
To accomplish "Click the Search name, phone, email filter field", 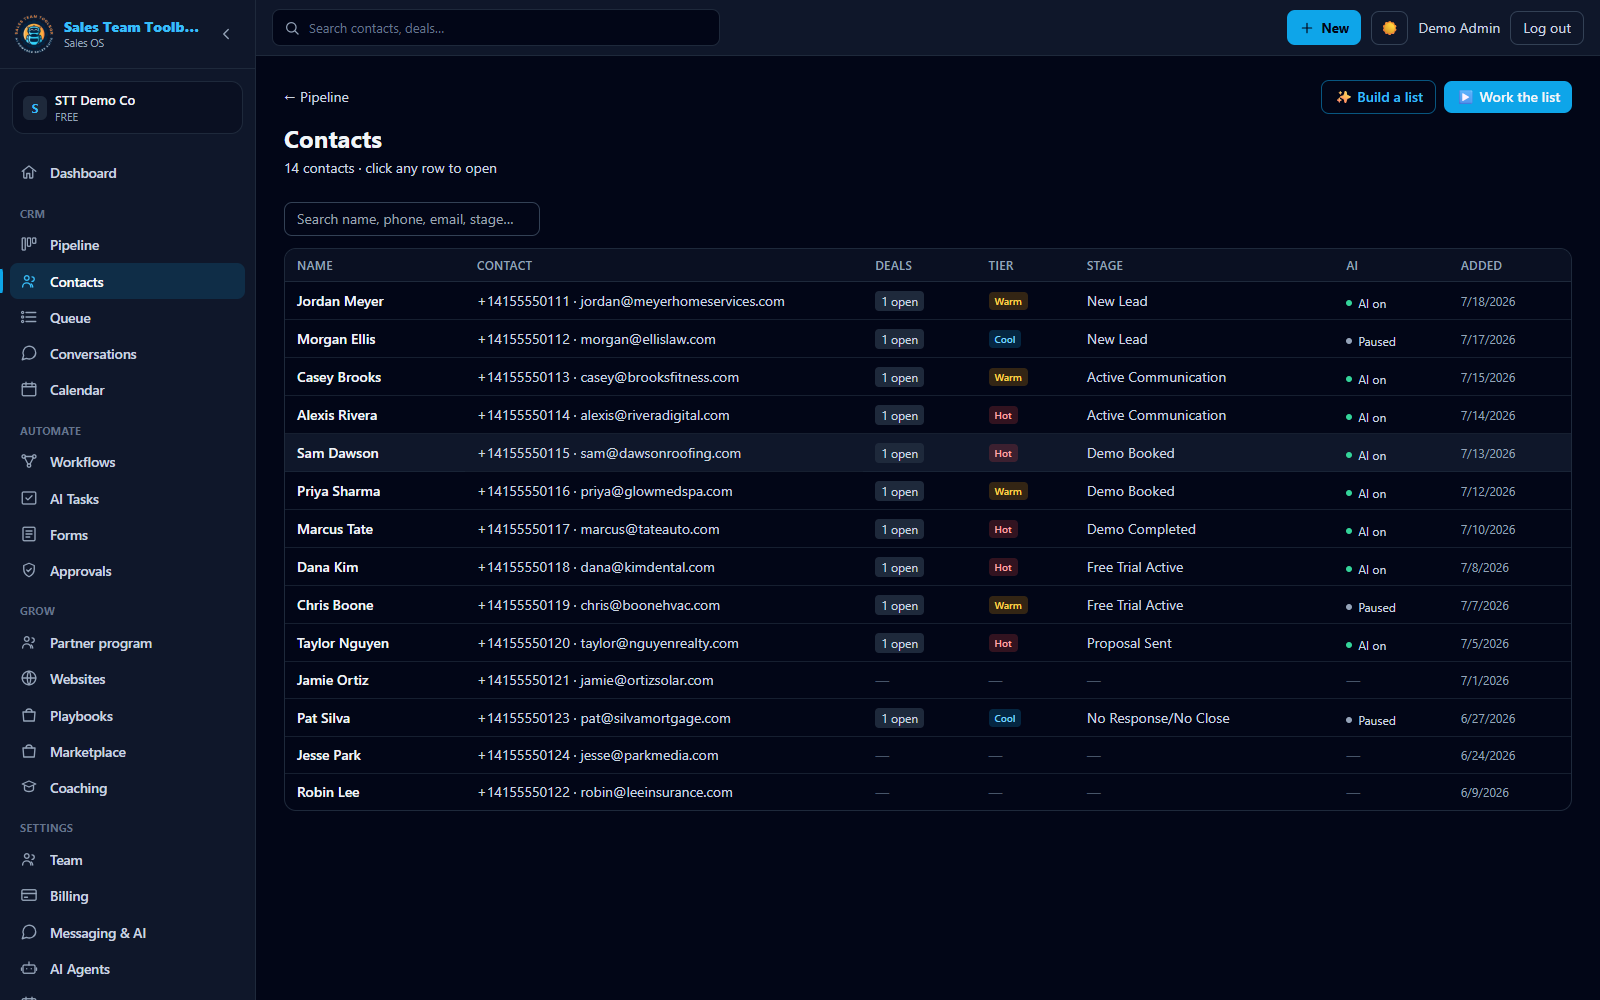I will (412, 219).
